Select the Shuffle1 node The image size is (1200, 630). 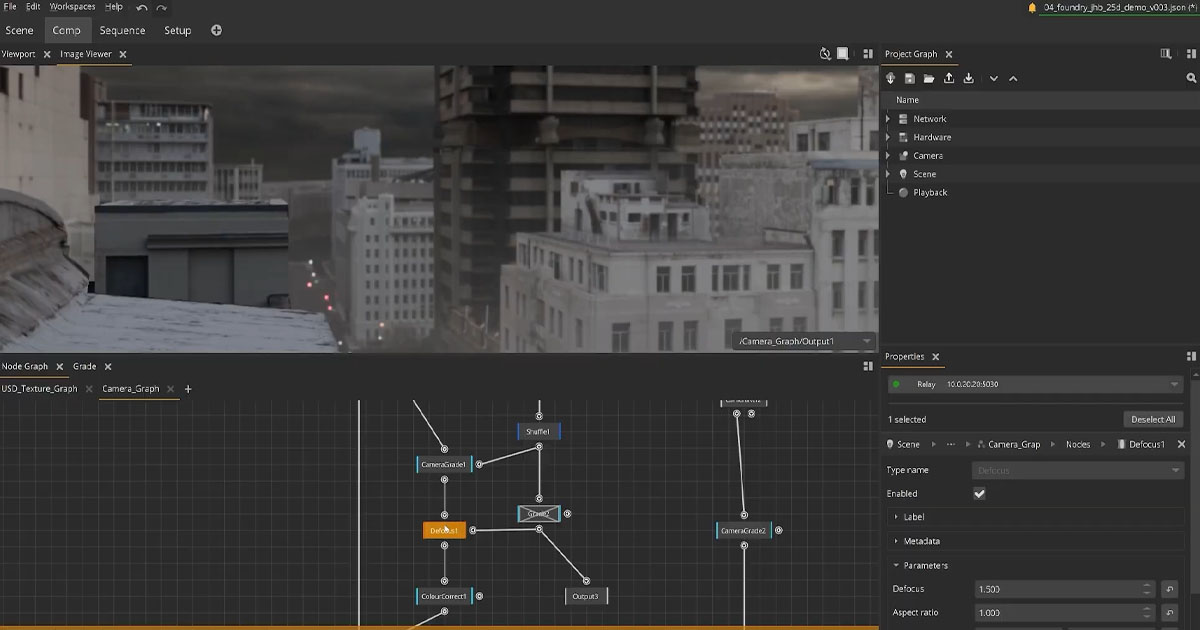[x=538, y=432]
